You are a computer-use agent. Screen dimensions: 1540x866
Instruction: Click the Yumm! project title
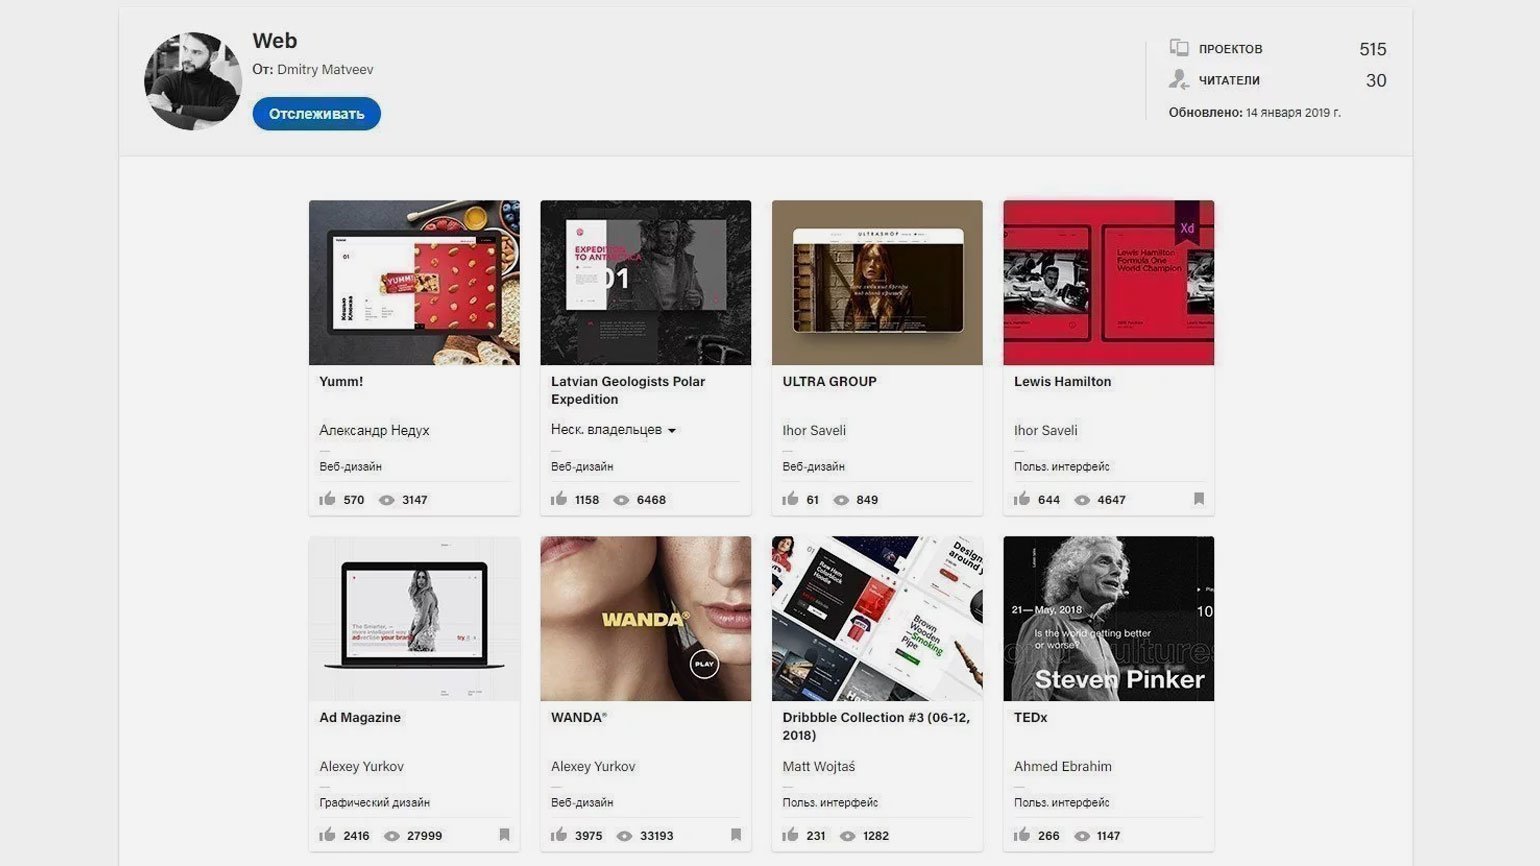341,381
